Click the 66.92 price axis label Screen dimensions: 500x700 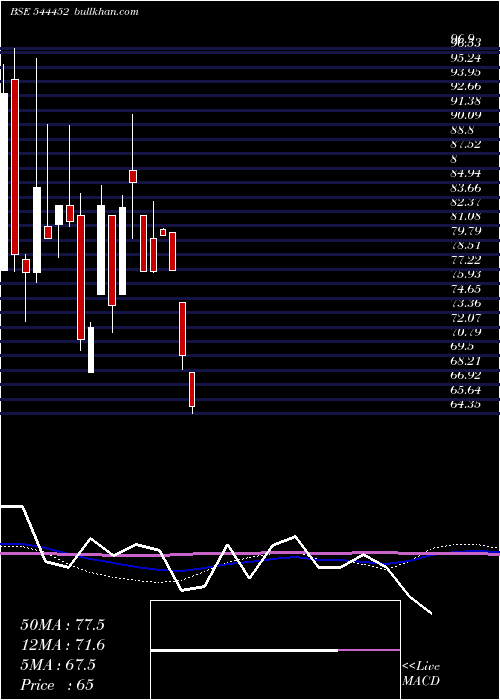tap(466, 375)
